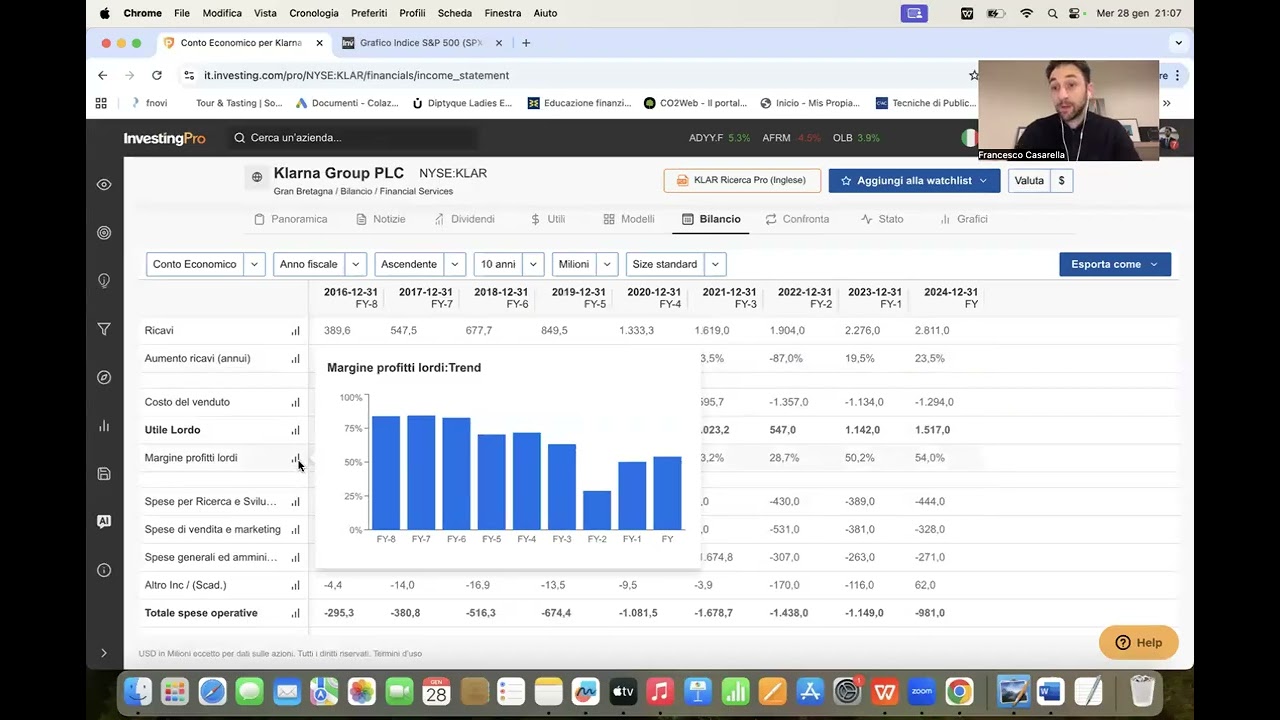1280x720 pixels.
Task: Click the FY-2 bar in trend chart
Action: (597, 510)
